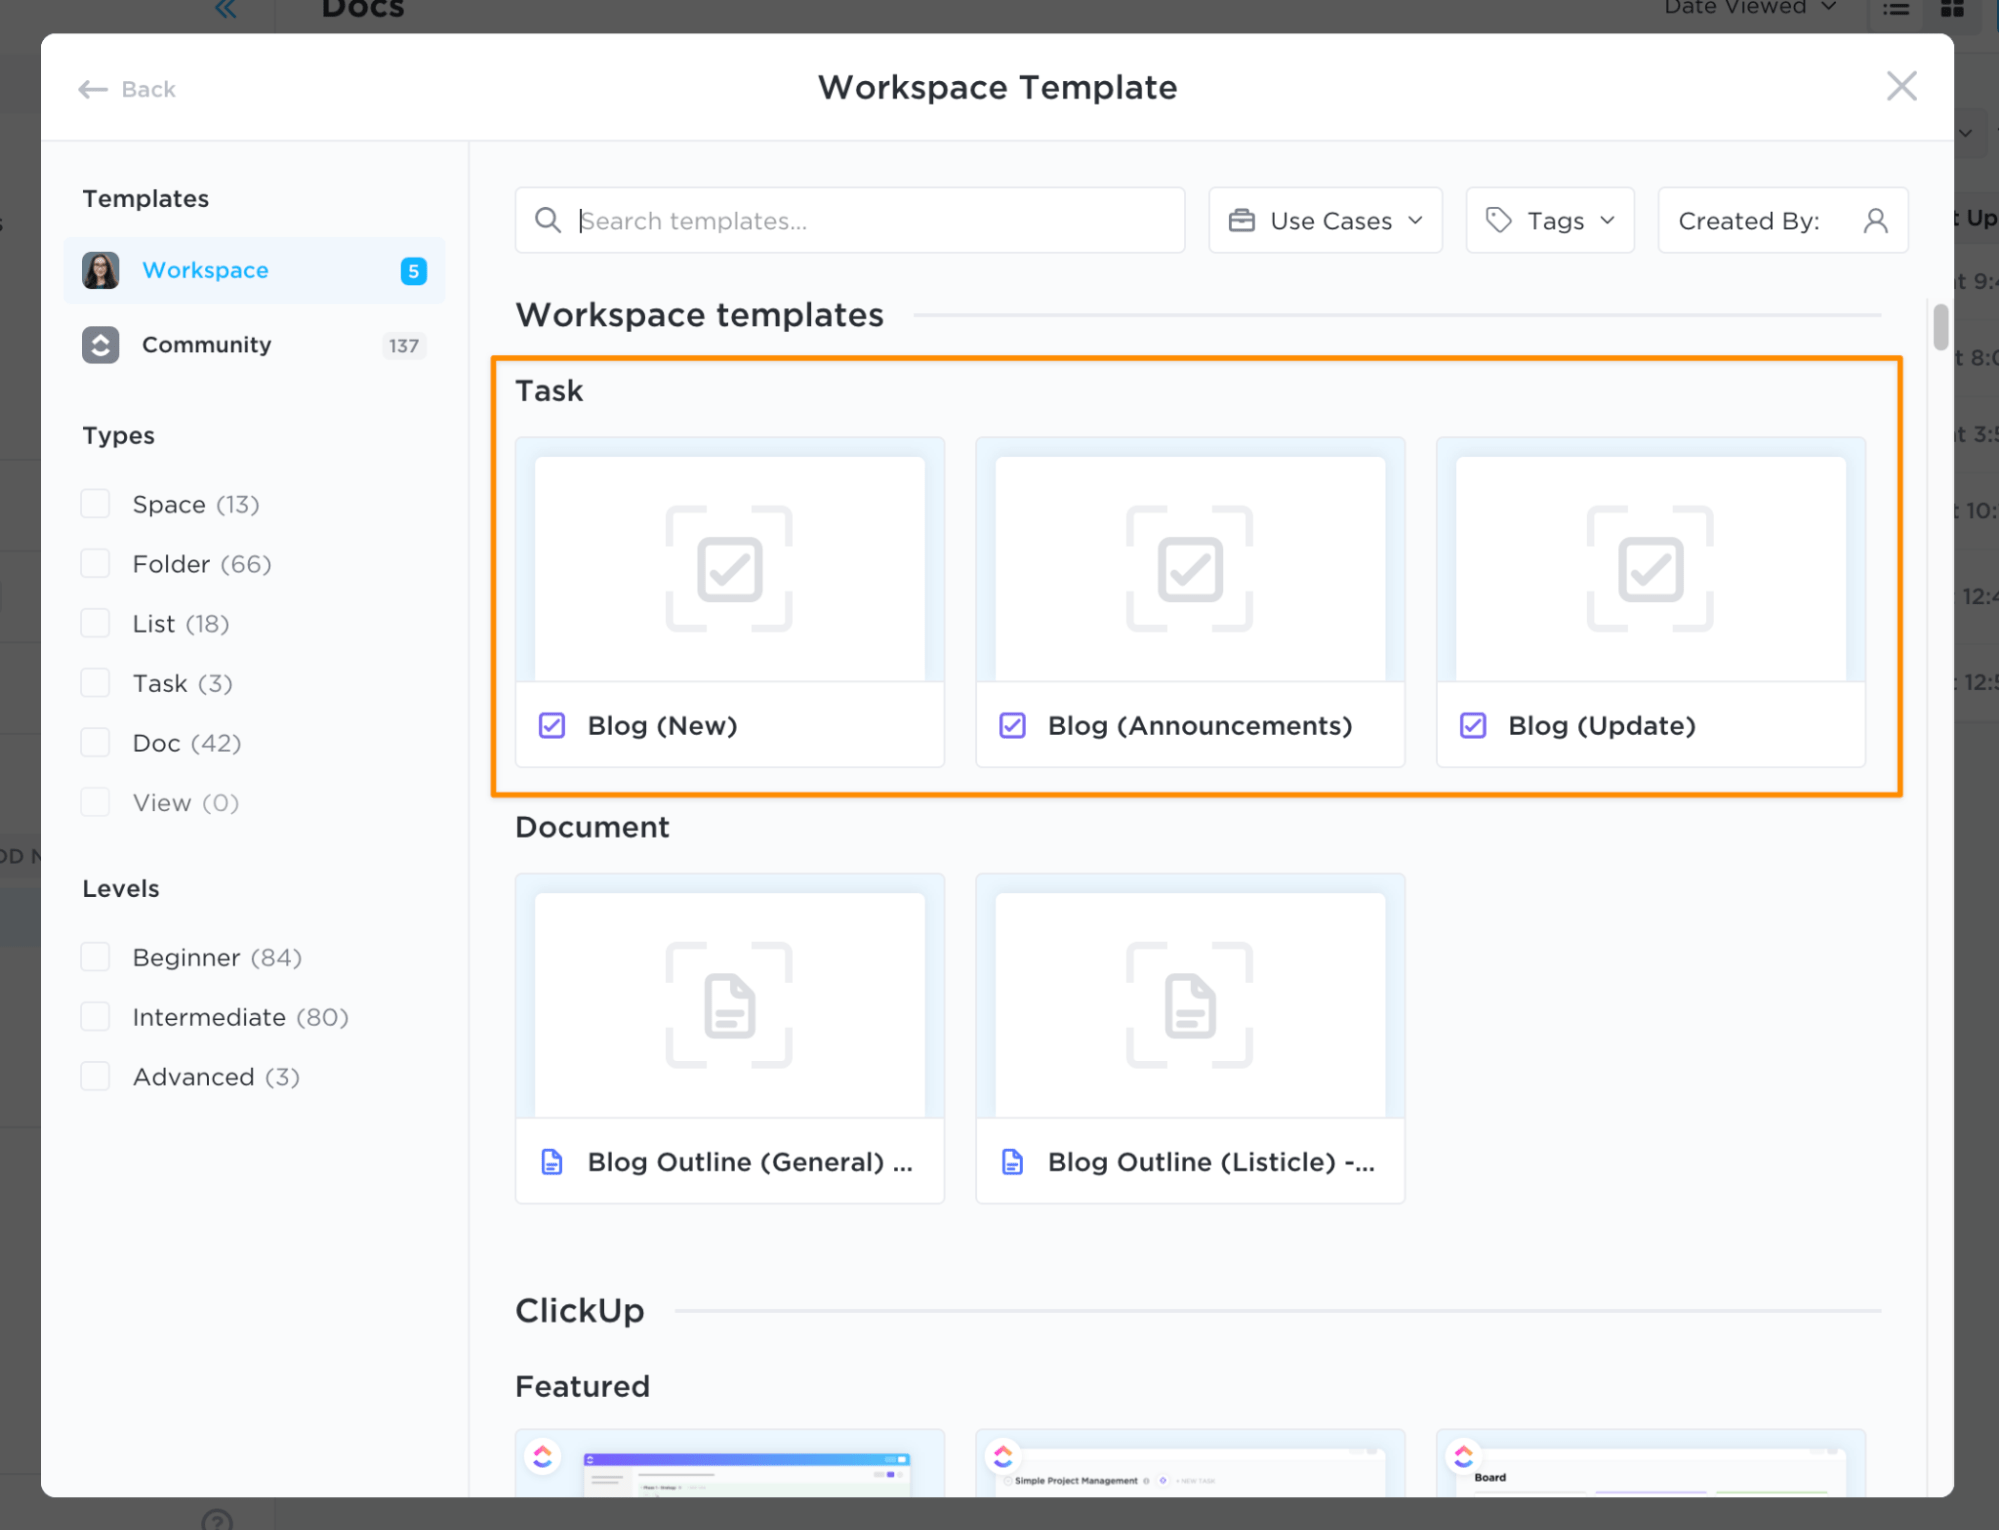Click the Use Cases briefcase icon
1999x1531 pixels.
(1241, 220)
